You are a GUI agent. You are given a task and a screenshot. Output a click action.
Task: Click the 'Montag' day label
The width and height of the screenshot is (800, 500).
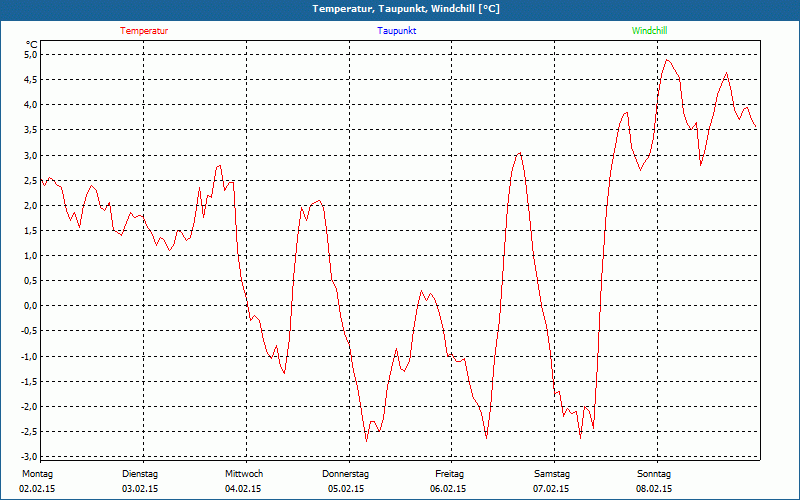(37, 474)
